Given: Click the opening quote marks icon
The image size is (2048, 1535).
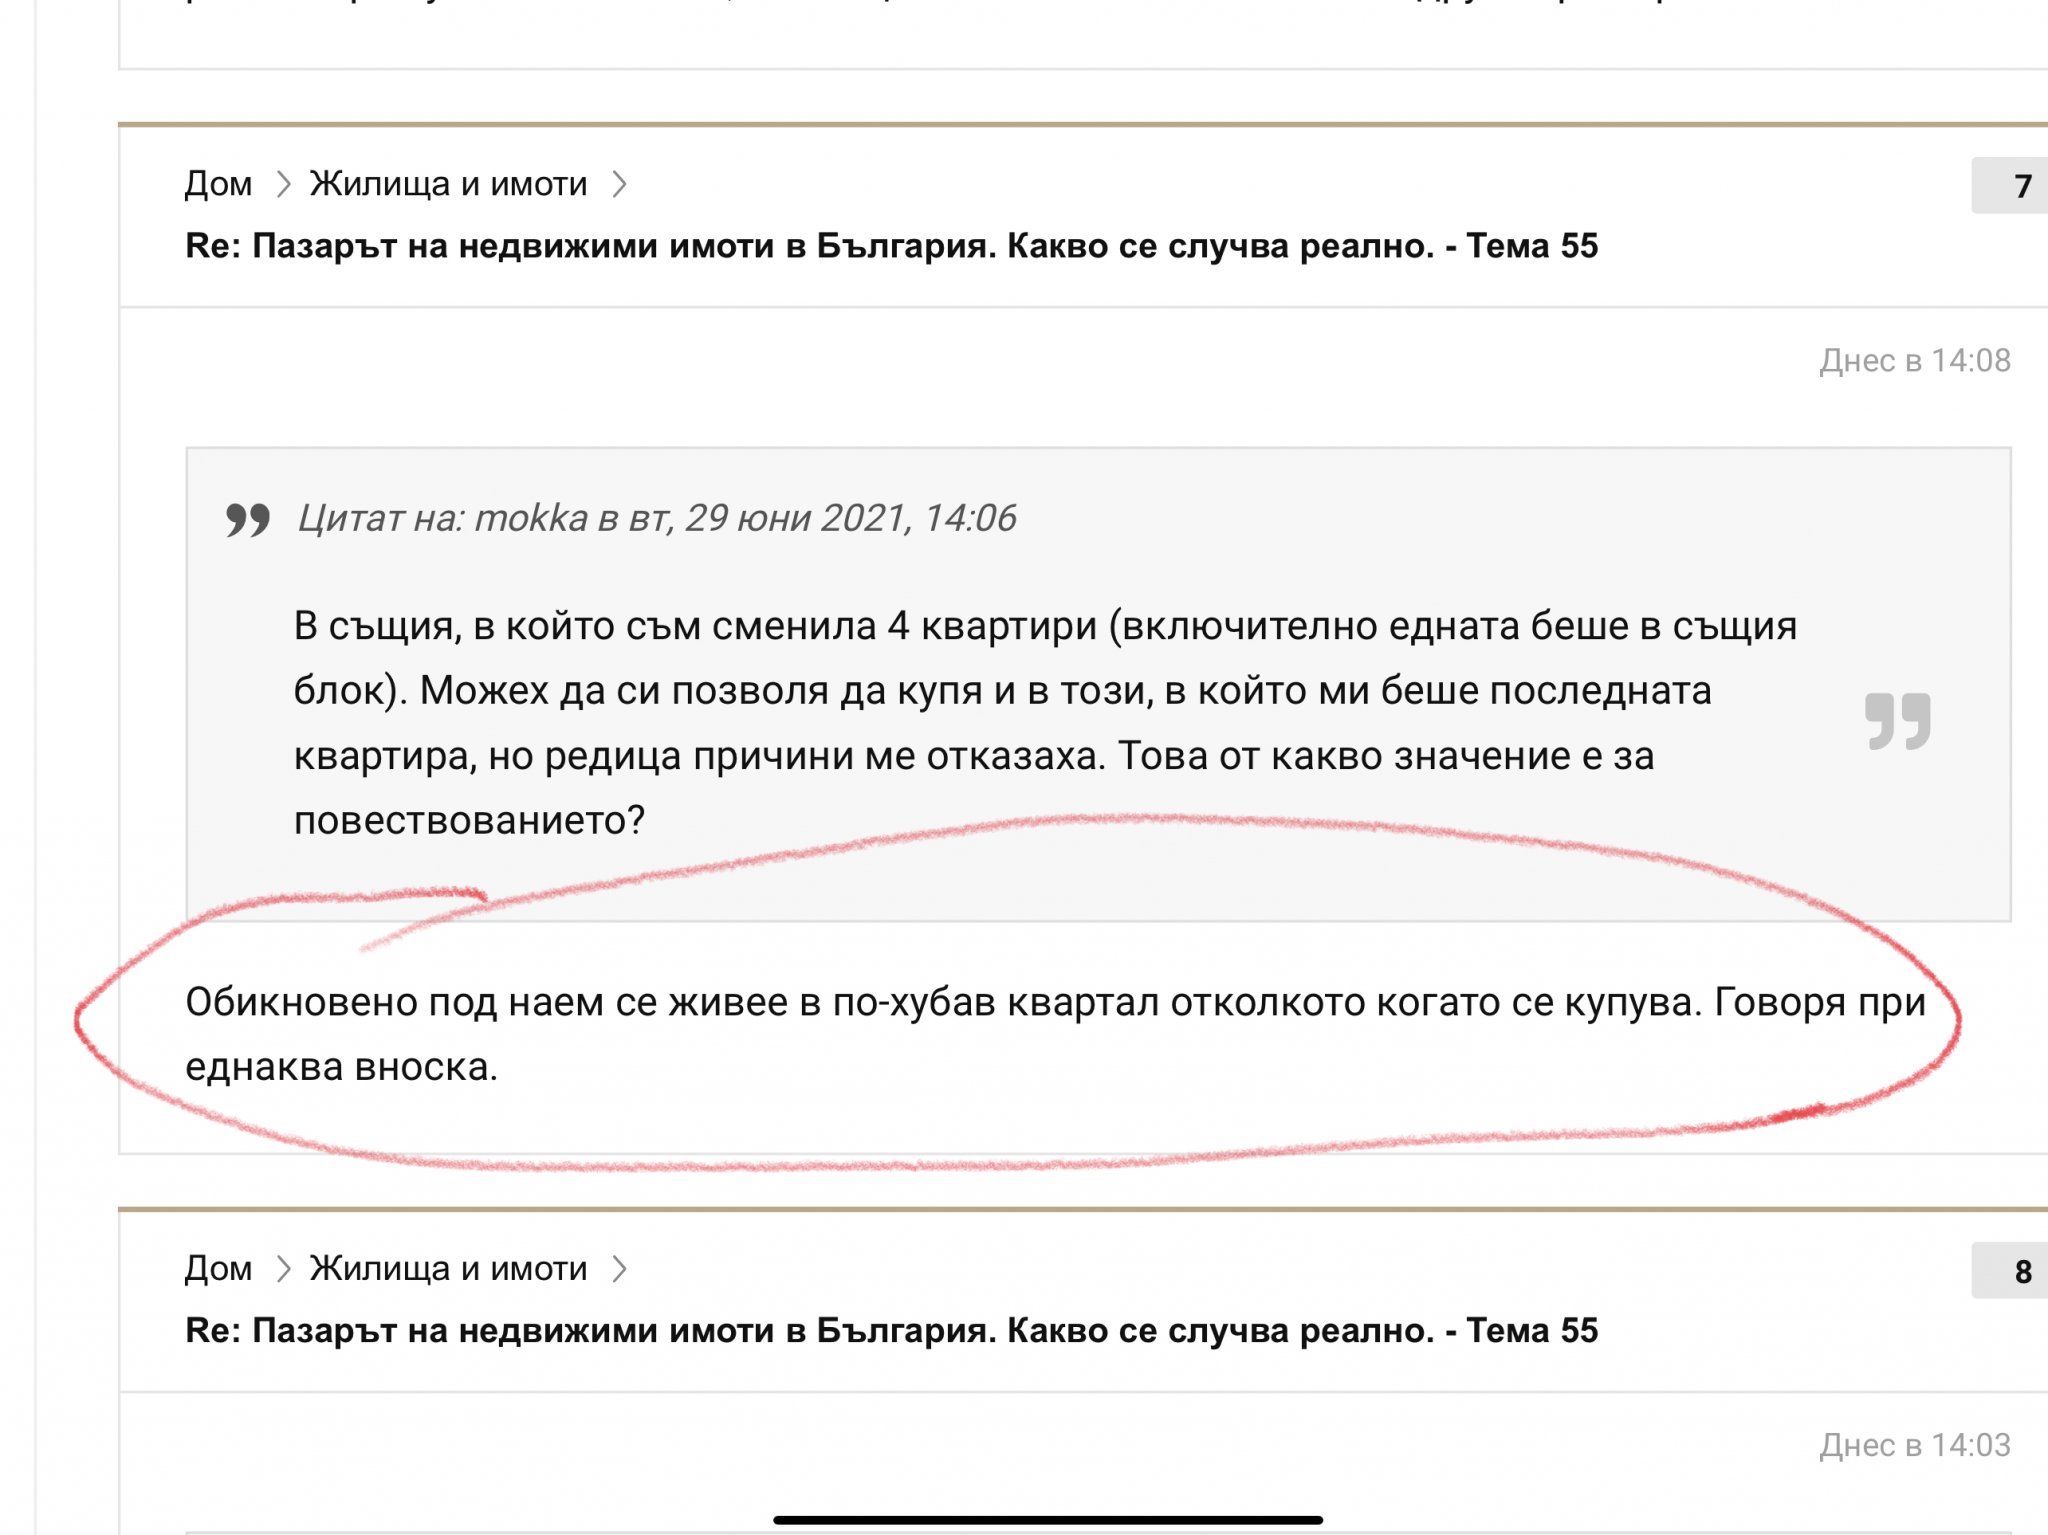Looking at the screenshot, I should pos(247,519).
